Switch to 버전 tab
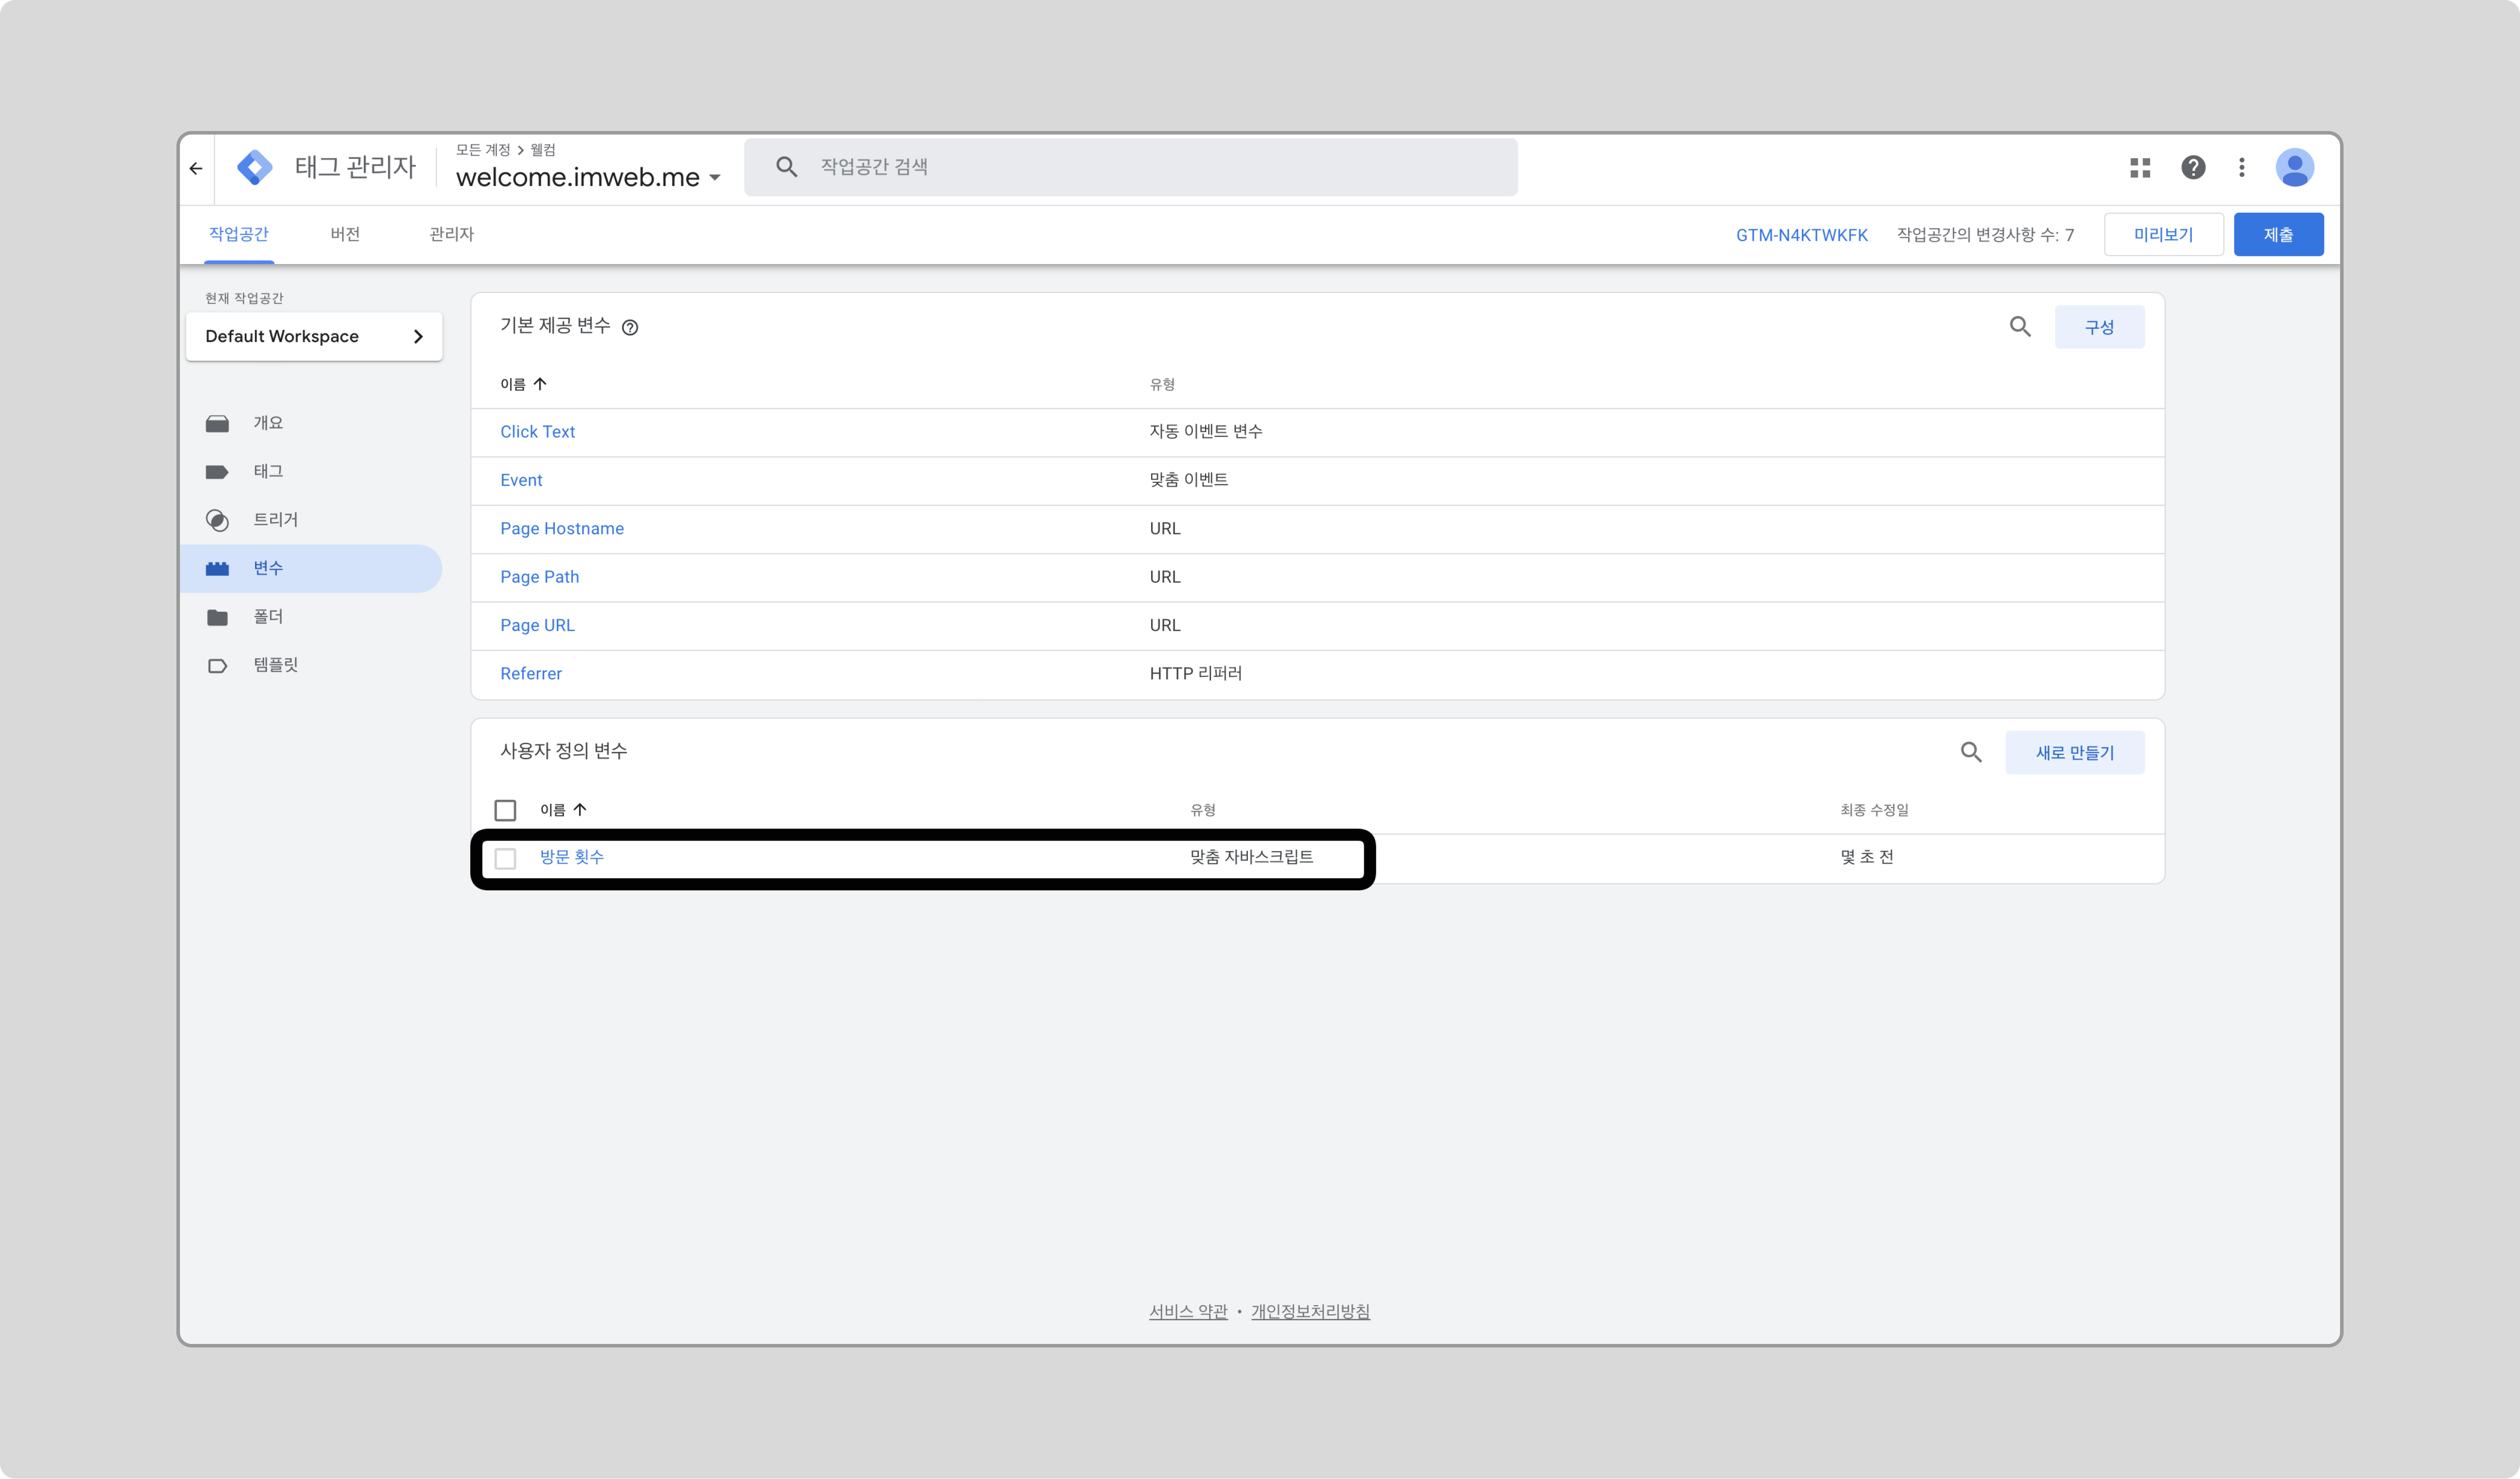Viewport: 2520px width, 1479px height. pyautogui.click(x=345, y=234)
